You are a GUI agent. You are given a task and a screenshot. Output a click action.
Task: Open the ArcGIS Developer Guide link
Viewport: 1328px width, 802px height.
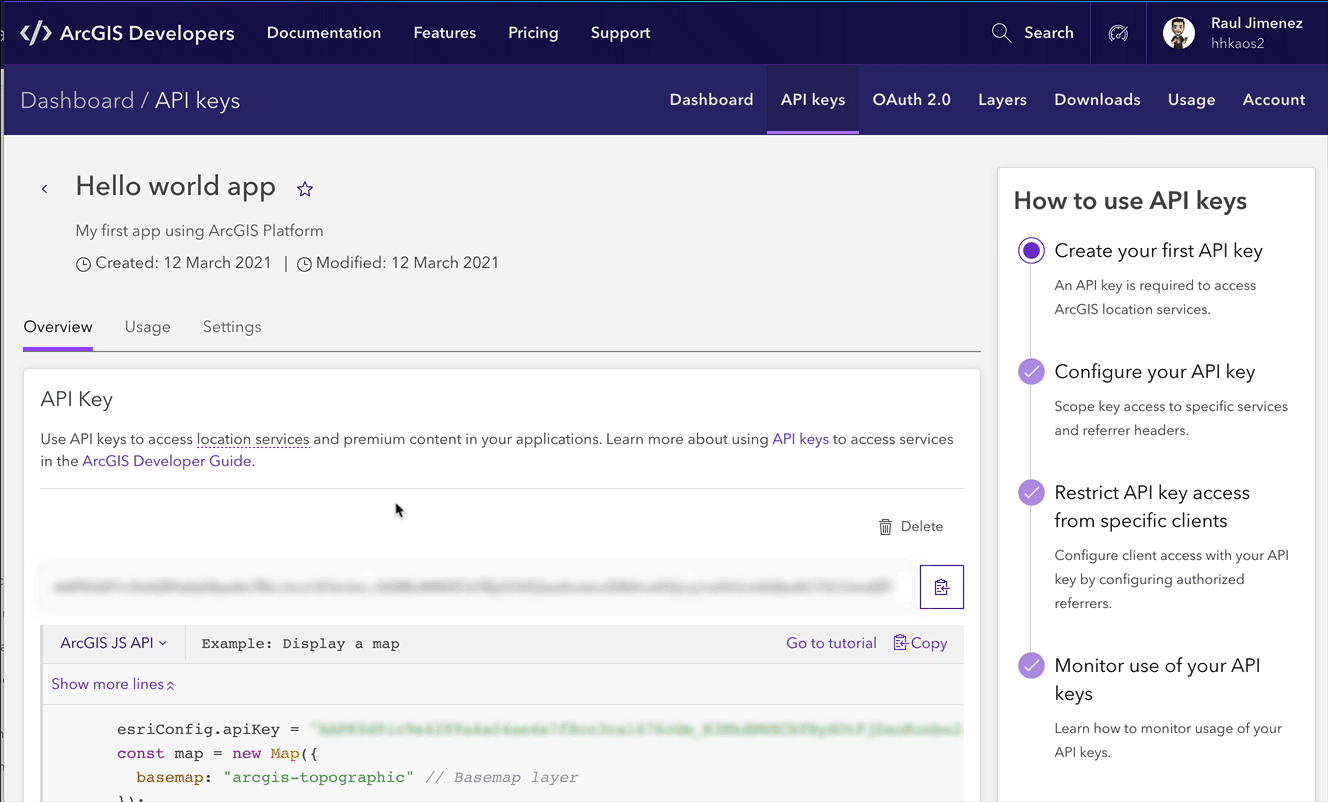coord(167,461)
